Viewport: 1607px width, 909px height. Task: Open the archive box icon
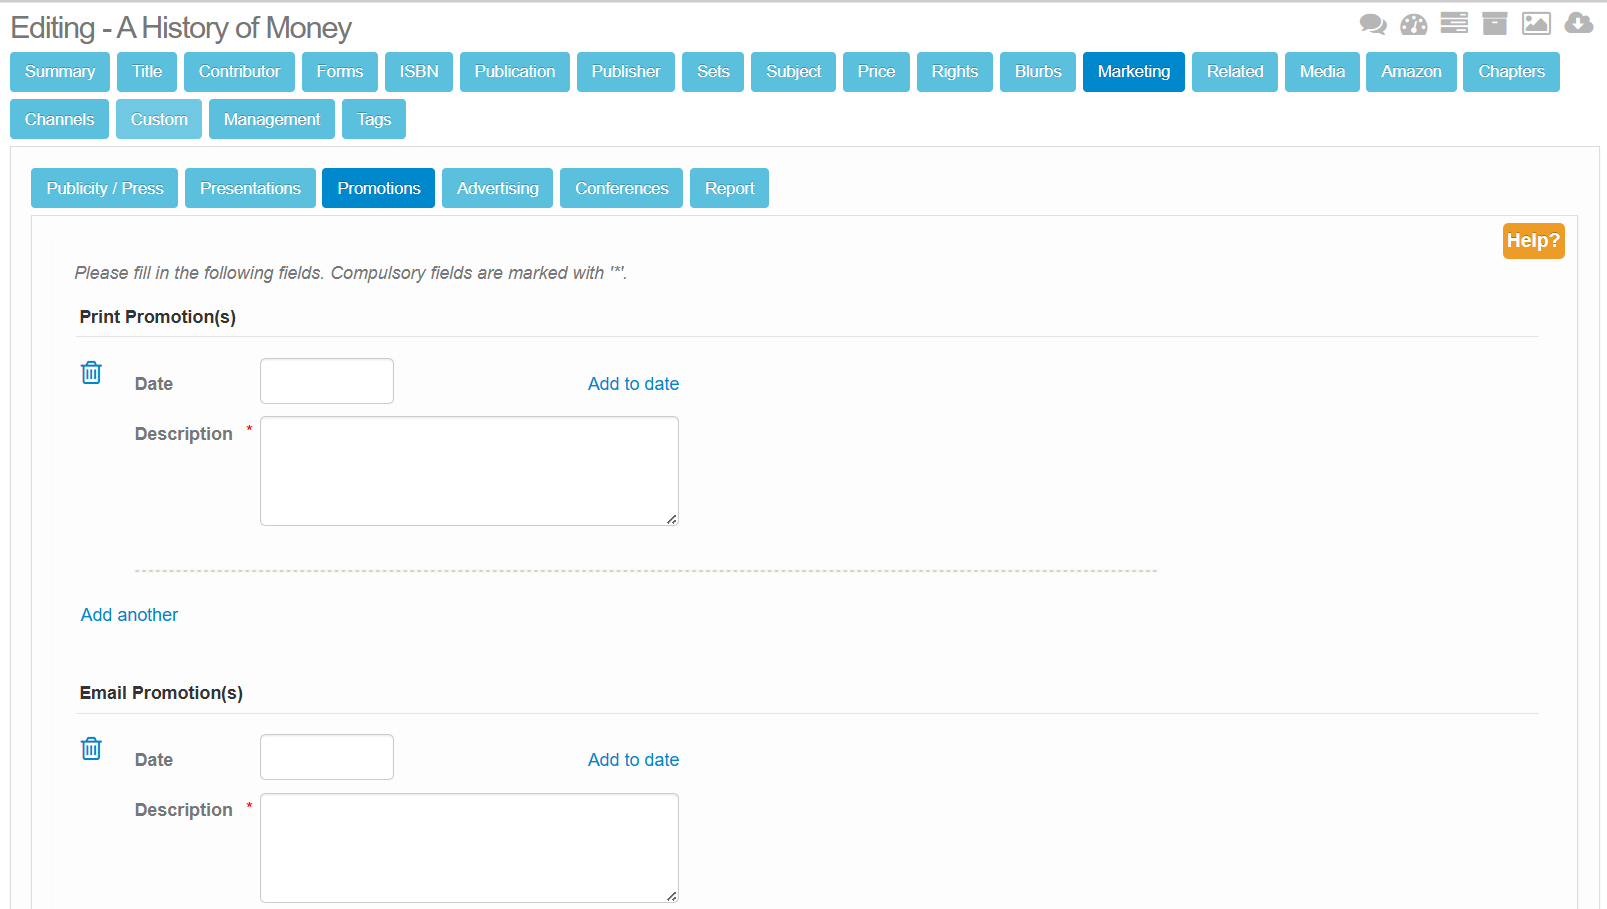[x=1495, y=23]
